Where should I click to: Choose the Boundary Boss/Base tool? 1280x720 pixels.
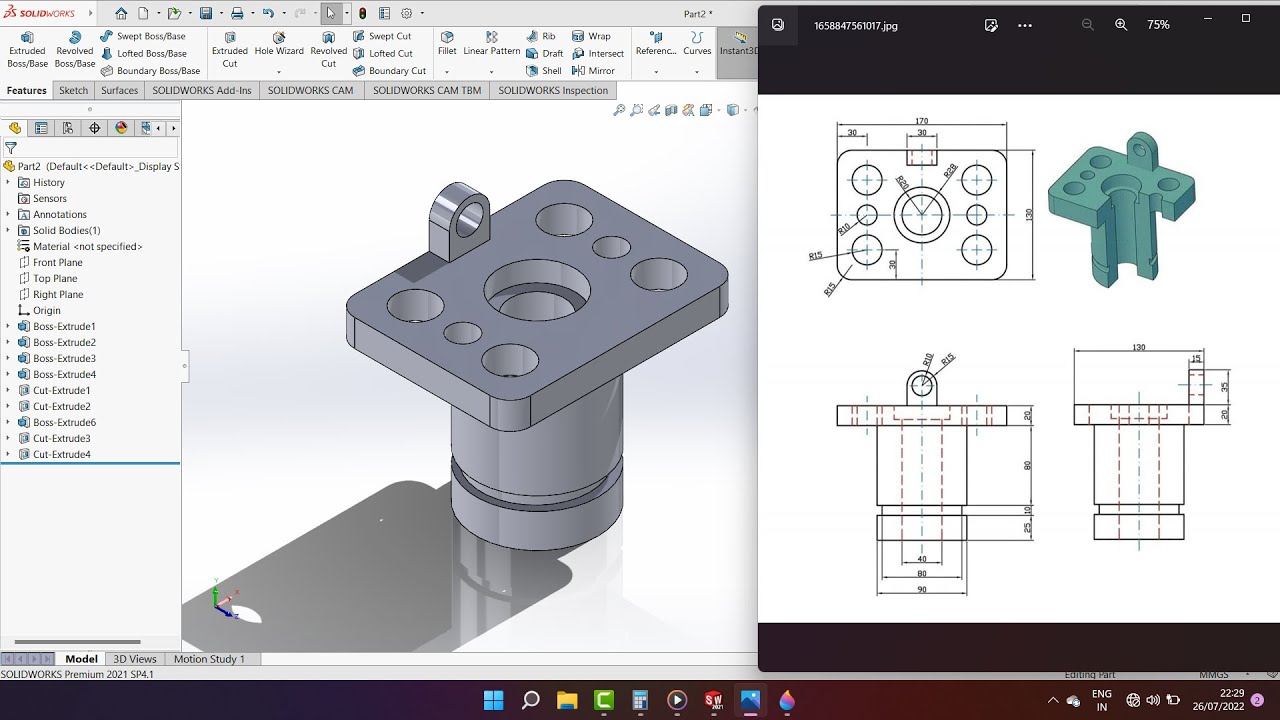[150, 71]
